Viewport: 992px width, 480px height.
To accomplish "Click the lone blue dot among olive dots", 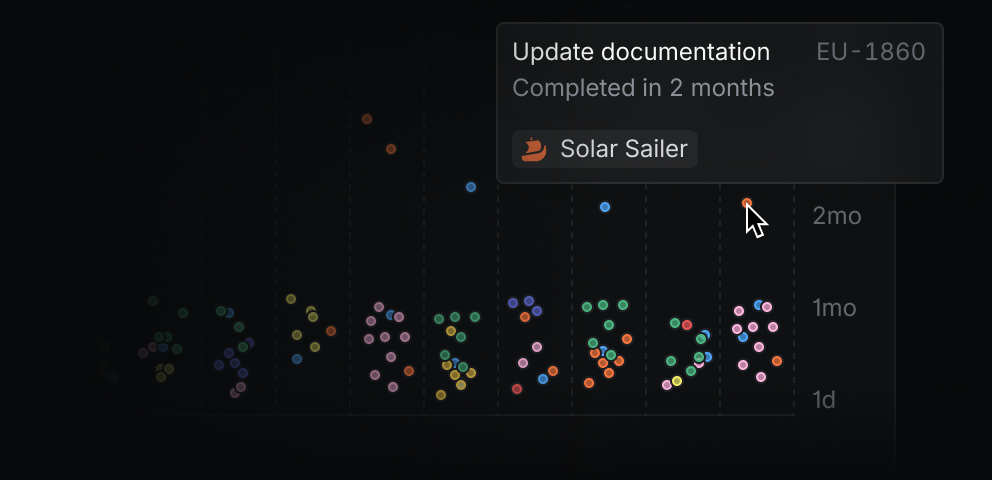I will [x=297, y=359].
